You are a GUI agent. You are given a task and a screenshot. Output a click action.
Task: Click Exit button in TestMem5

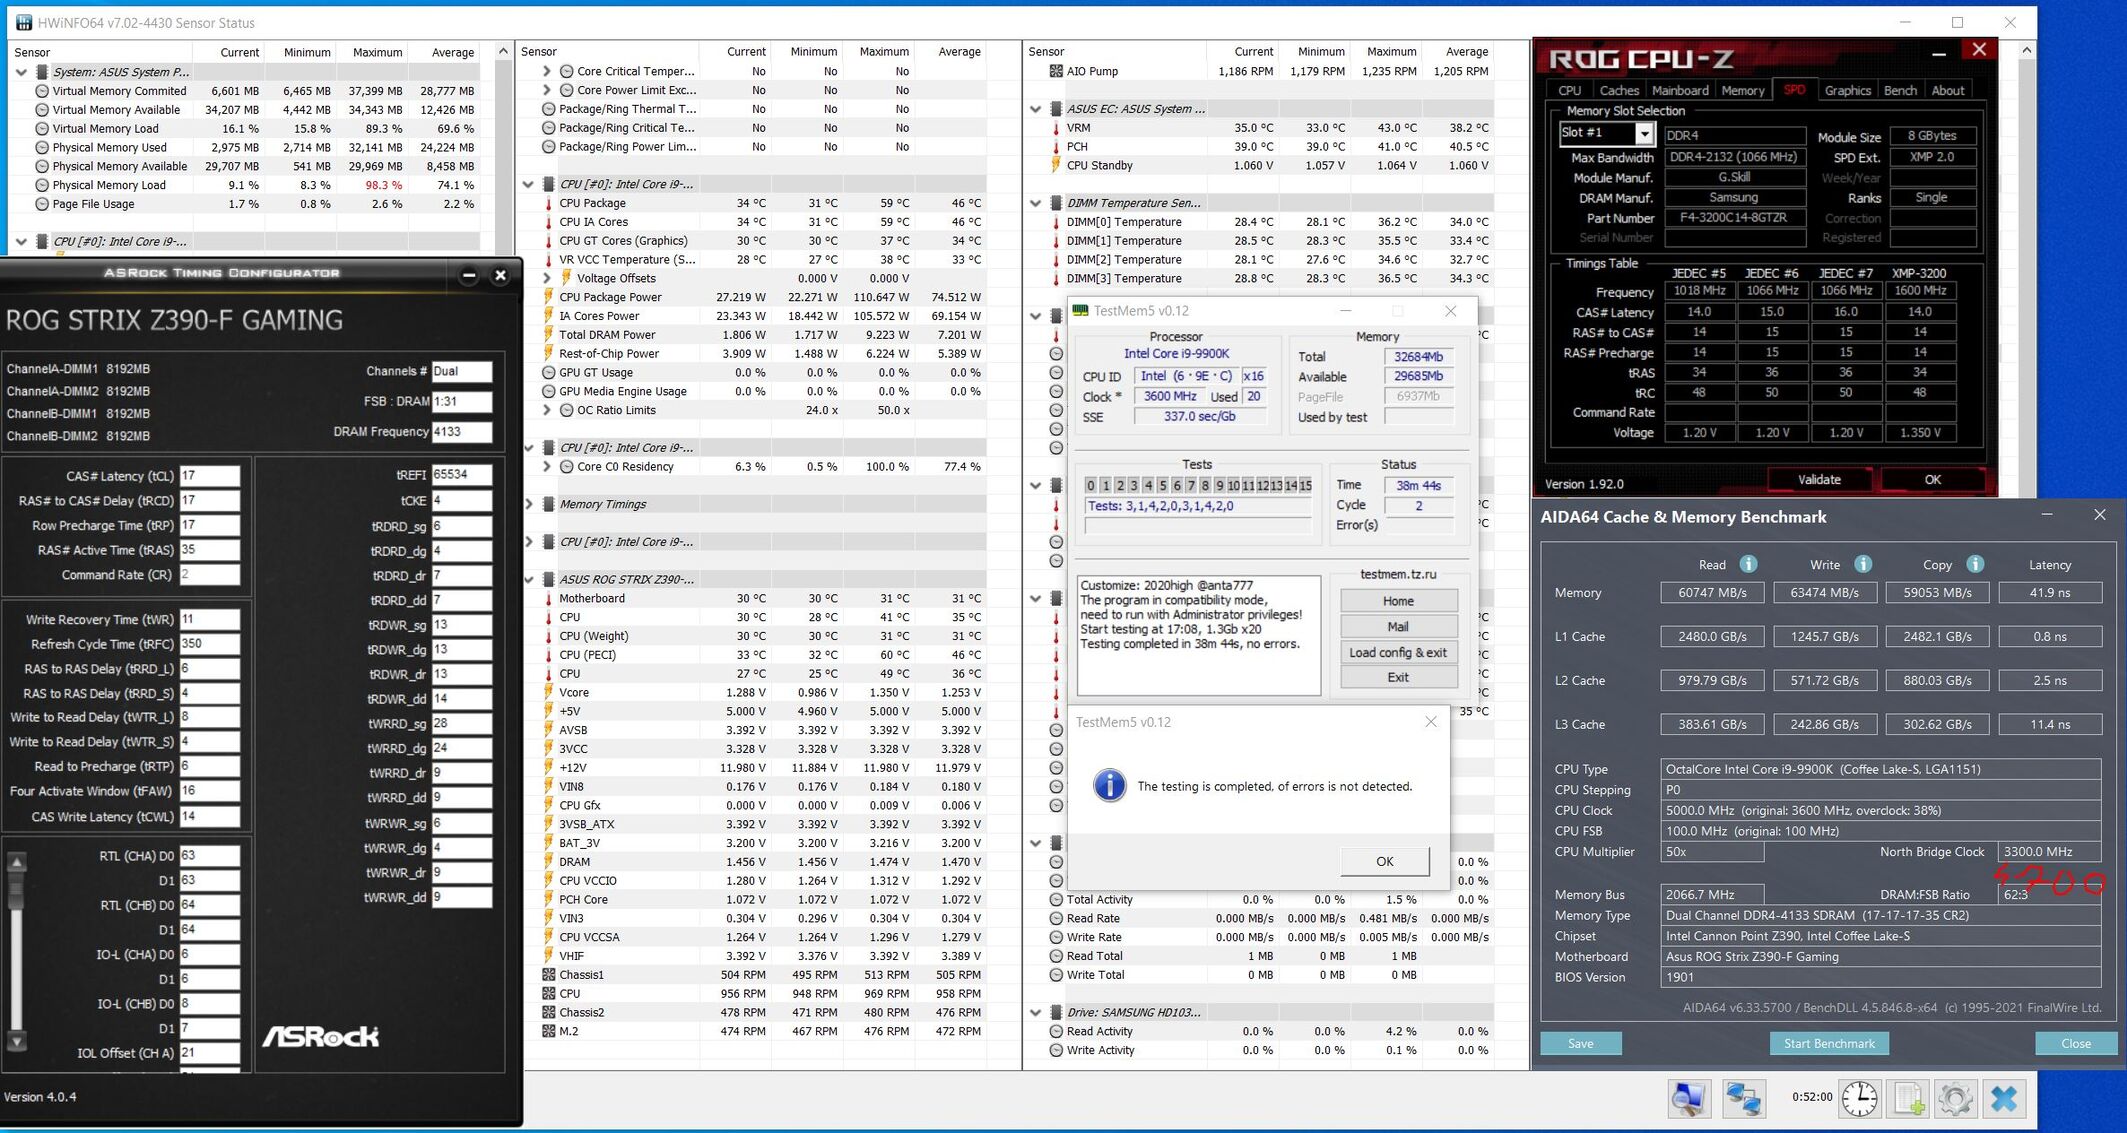pos(1398,677)
